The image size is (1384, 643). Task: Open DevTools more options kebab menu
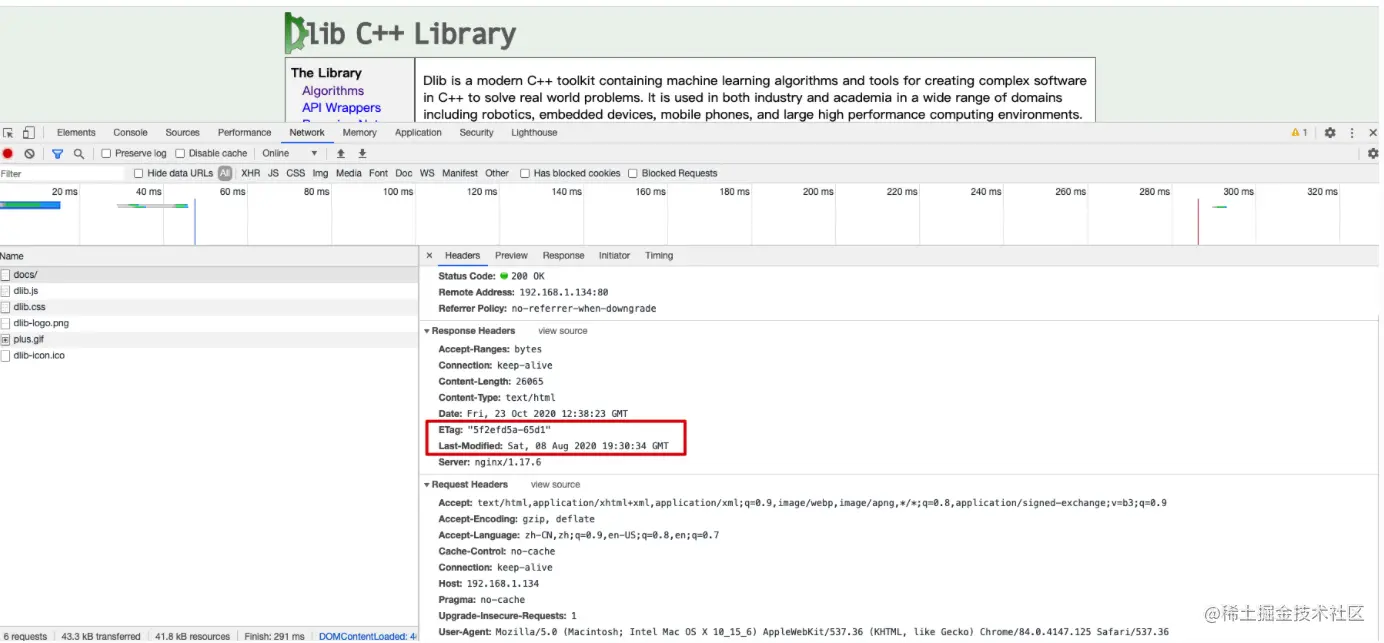click(1352, 133)
